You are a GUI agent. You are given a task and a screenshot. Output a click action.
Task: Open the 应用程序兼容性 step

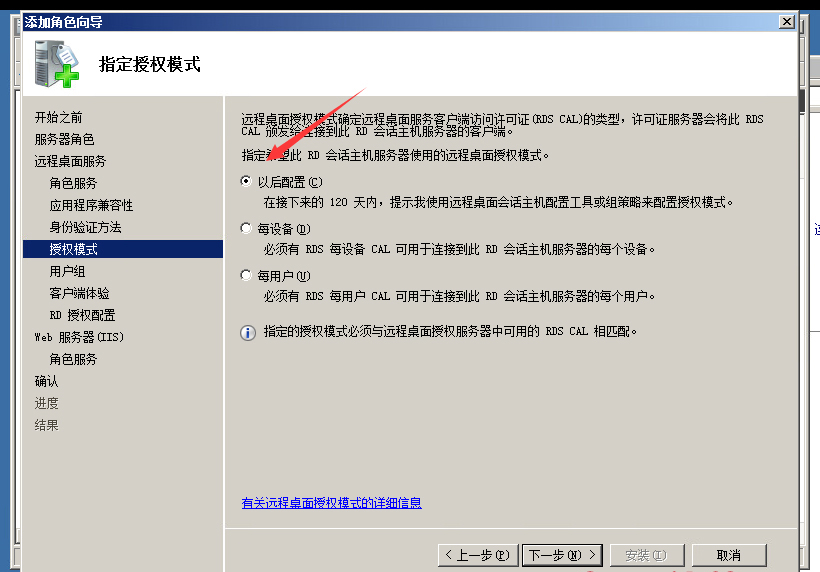91,205
